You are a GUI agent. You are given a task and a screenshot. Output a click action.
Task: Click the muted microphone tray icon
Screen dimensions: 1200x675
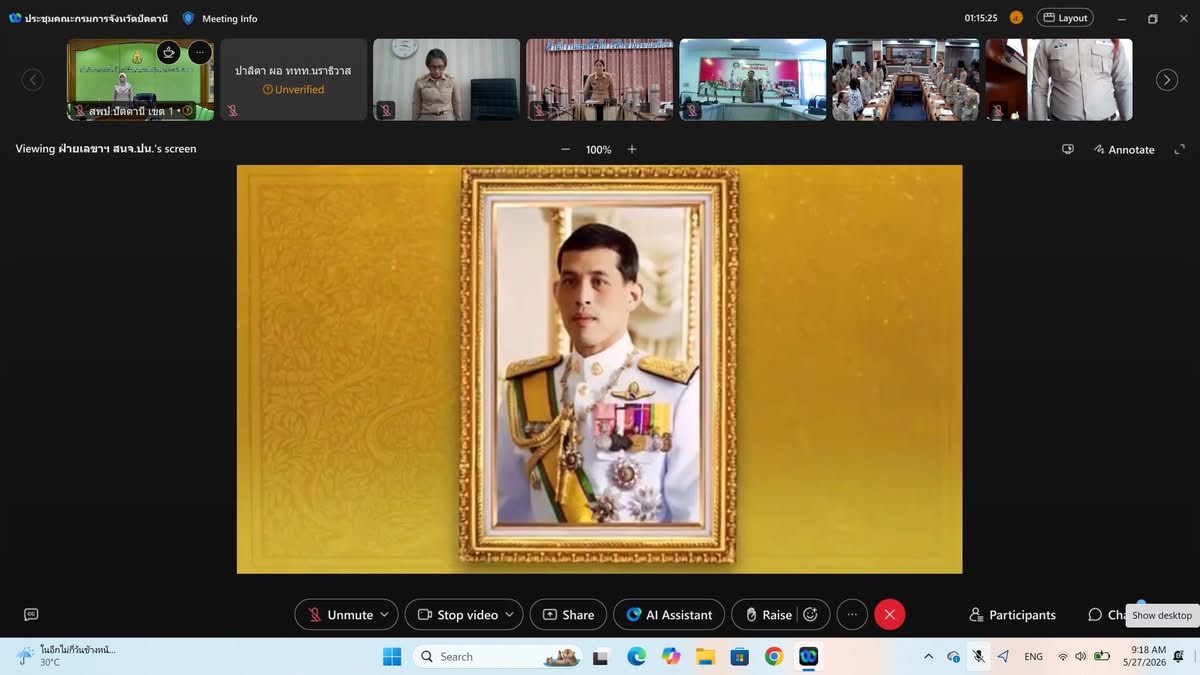(x=979, y=656)
